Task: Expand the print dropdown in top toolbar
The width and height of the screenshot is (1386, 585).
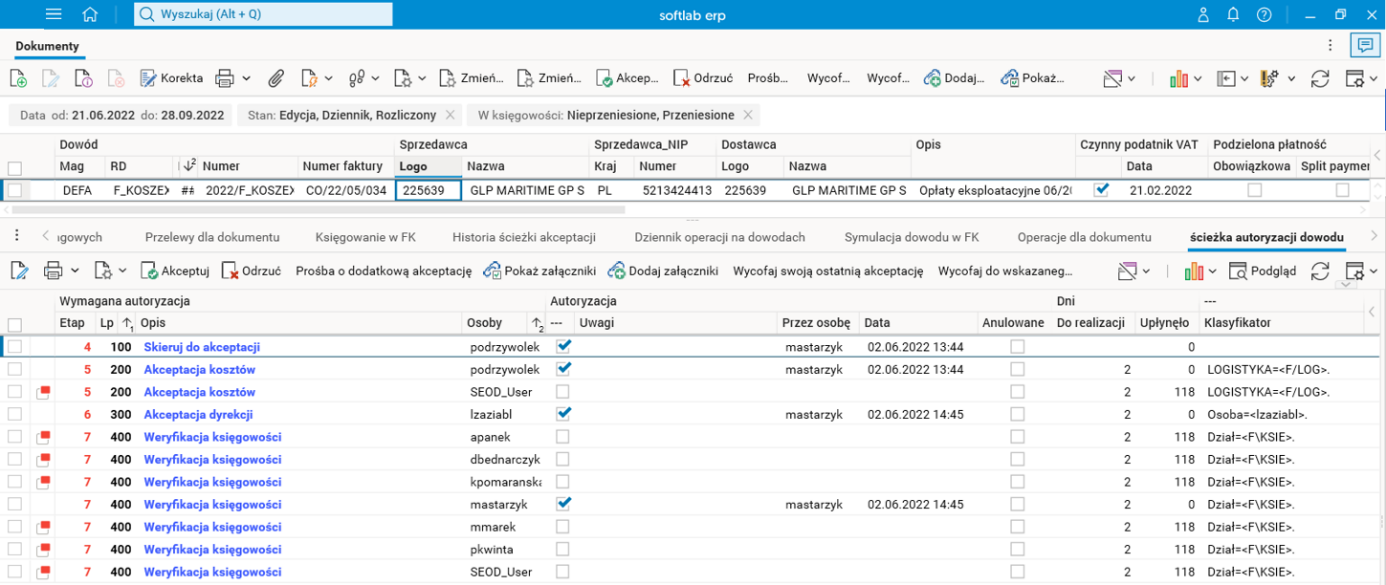Action: pos(246,78)
